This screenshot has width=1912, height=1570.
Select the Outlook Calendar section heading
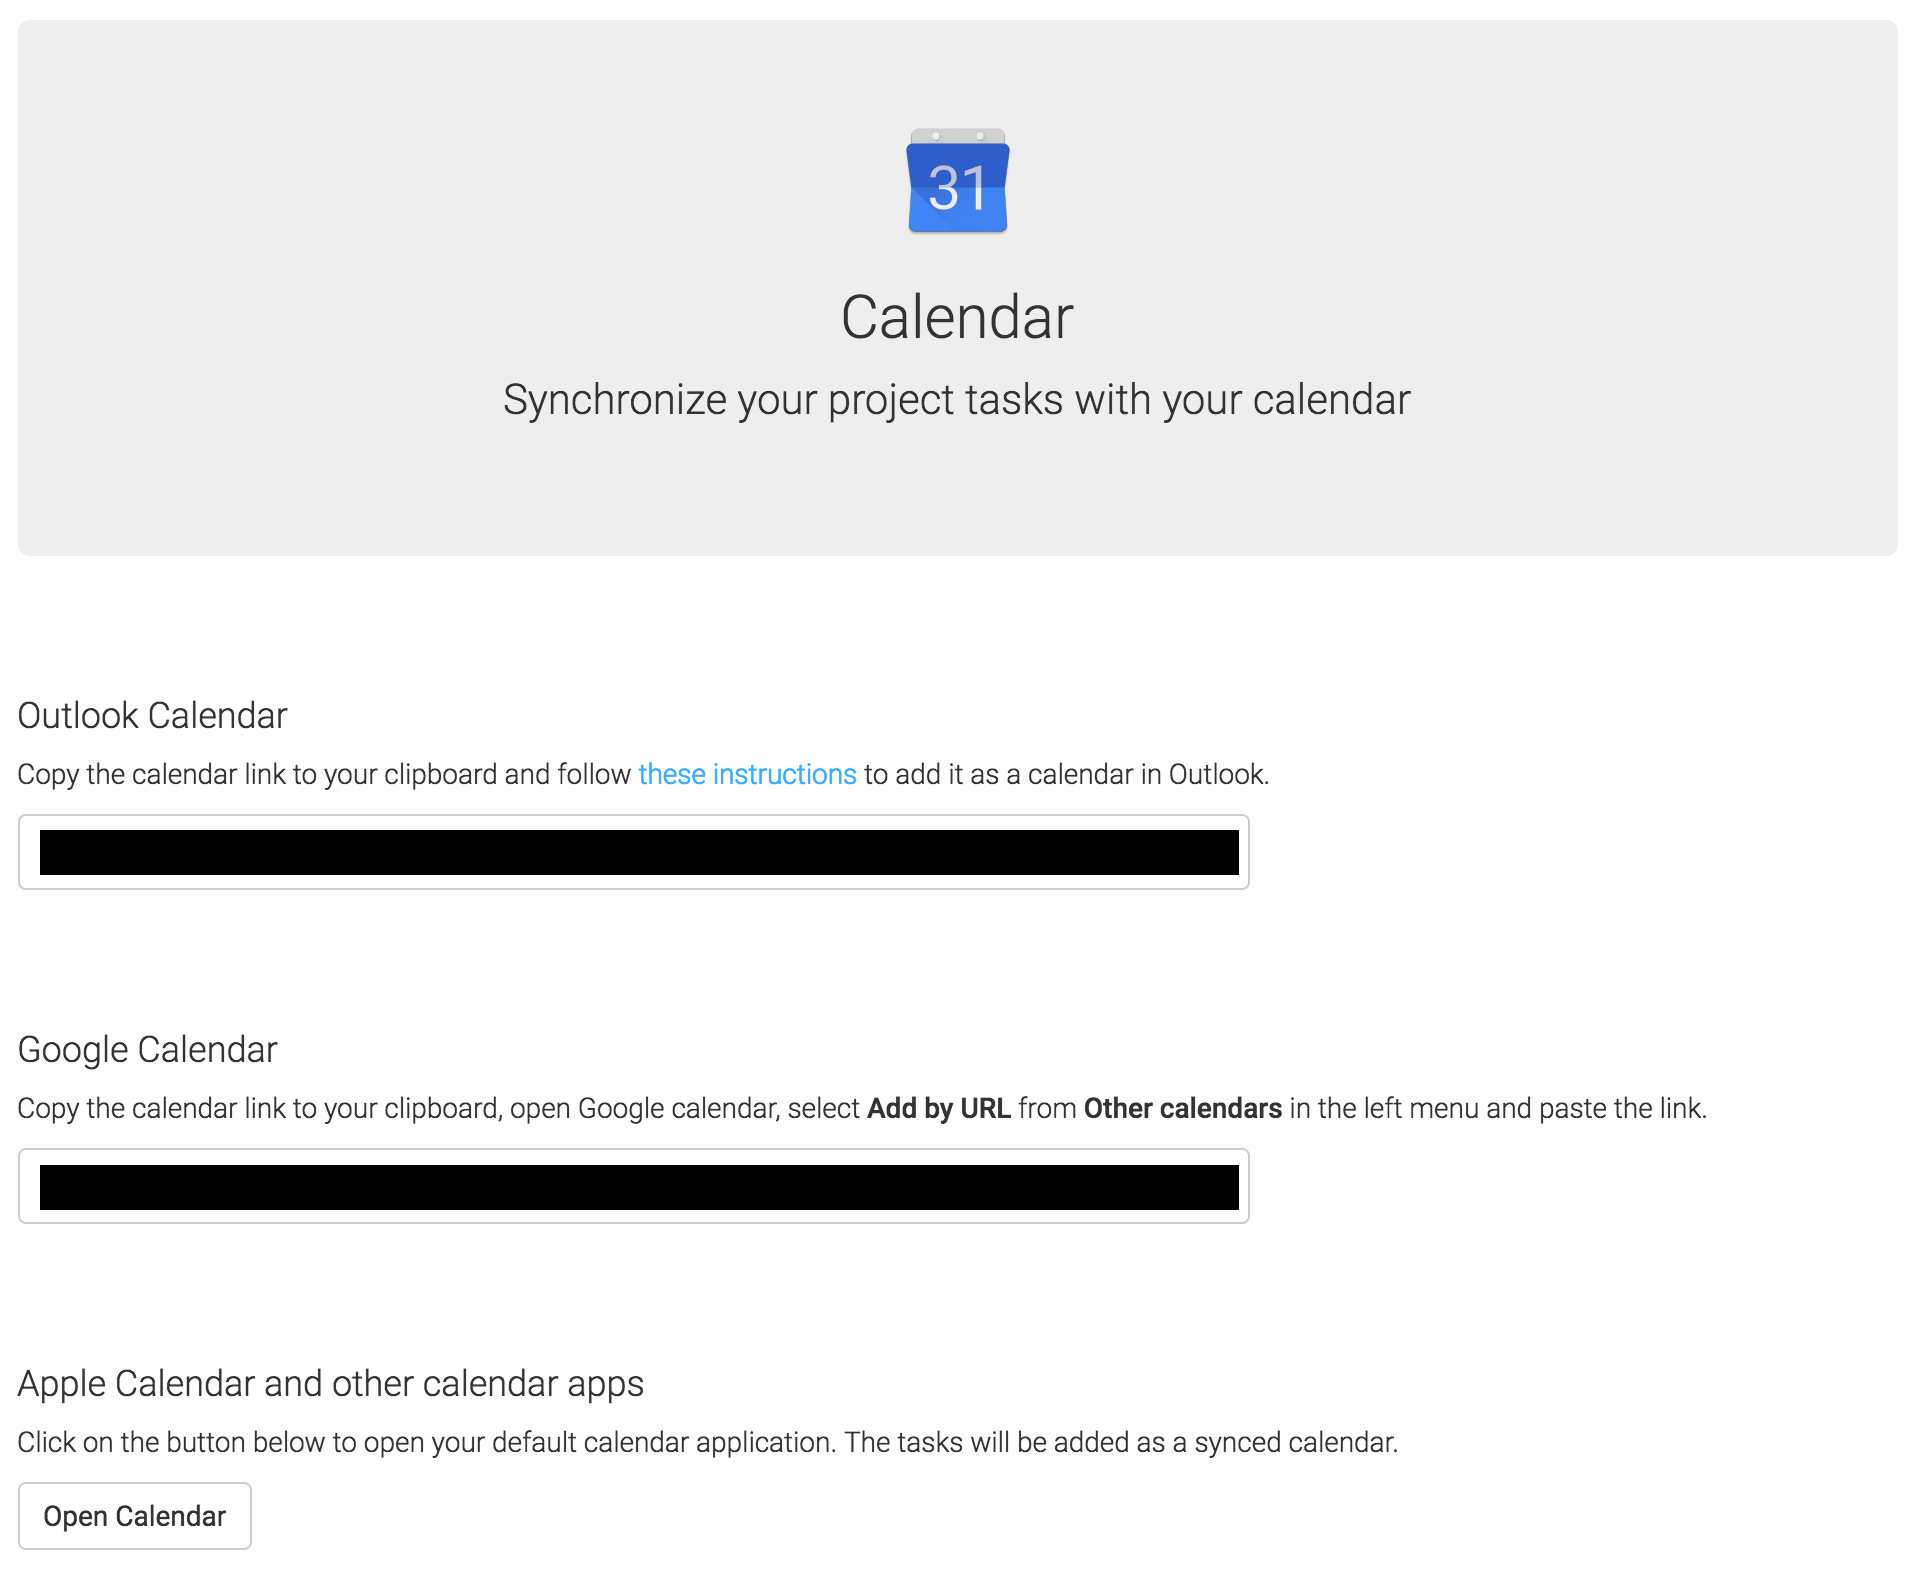[x=152, y=716]
